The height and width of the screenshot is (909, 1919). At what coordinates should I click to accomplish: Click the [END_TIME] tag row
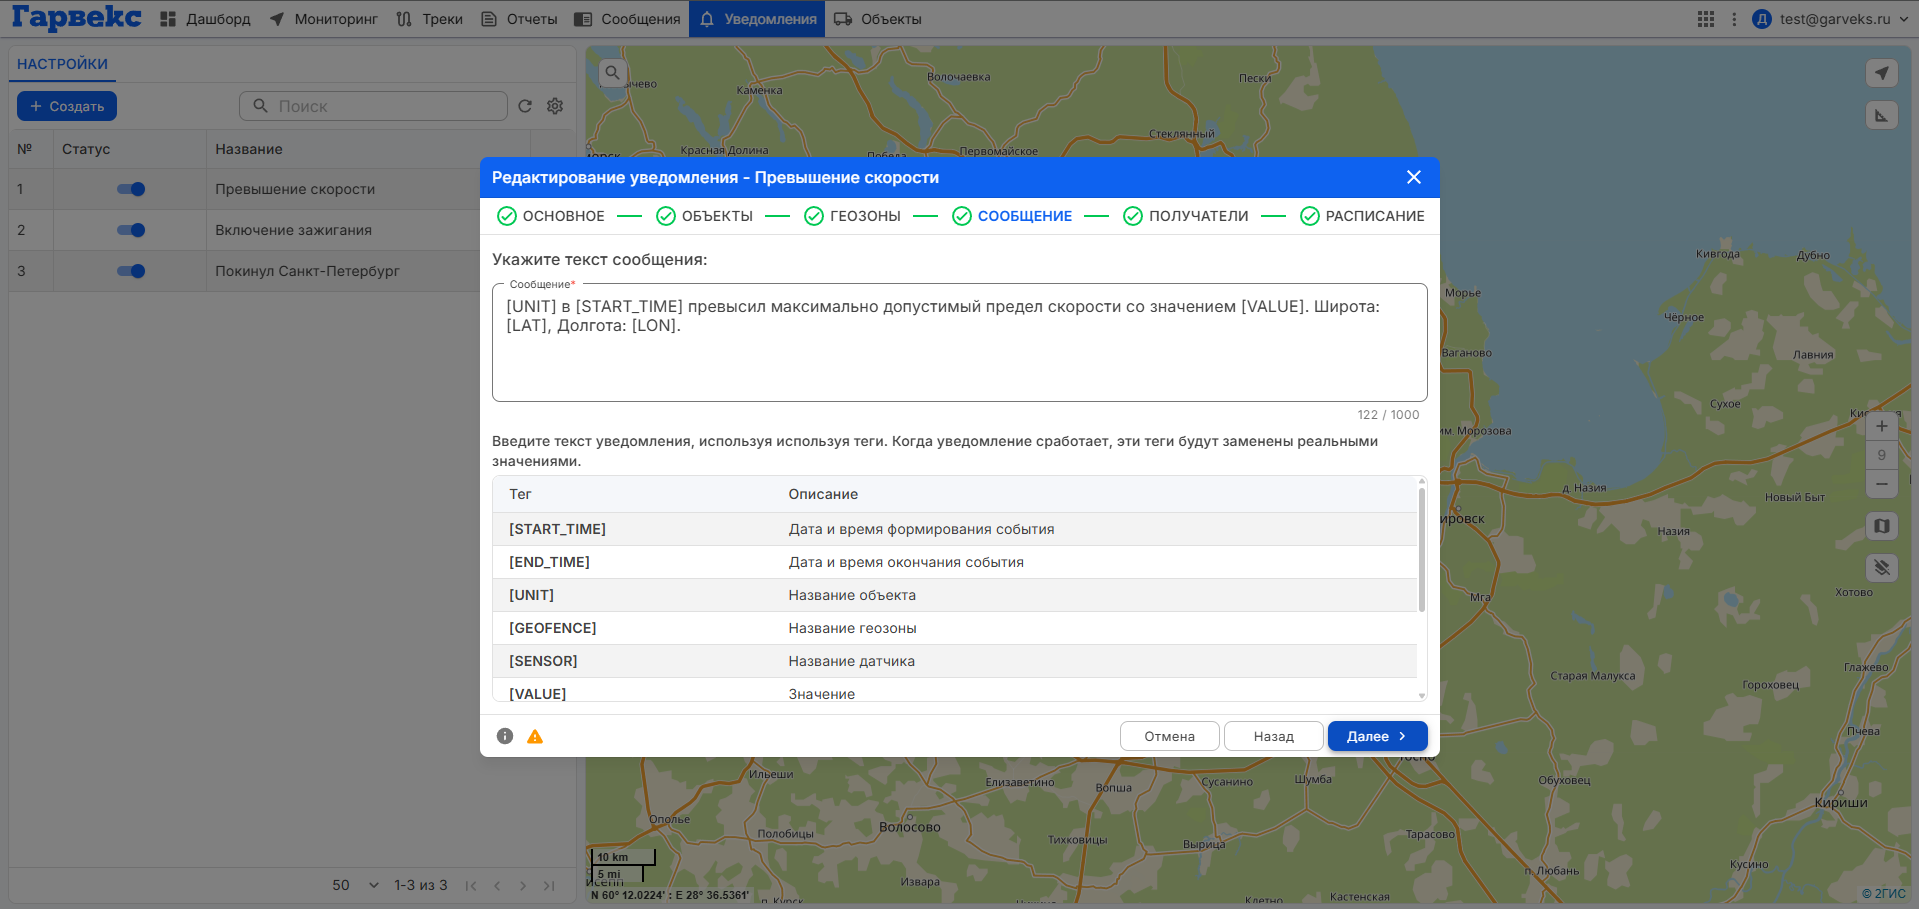[955, 562]
